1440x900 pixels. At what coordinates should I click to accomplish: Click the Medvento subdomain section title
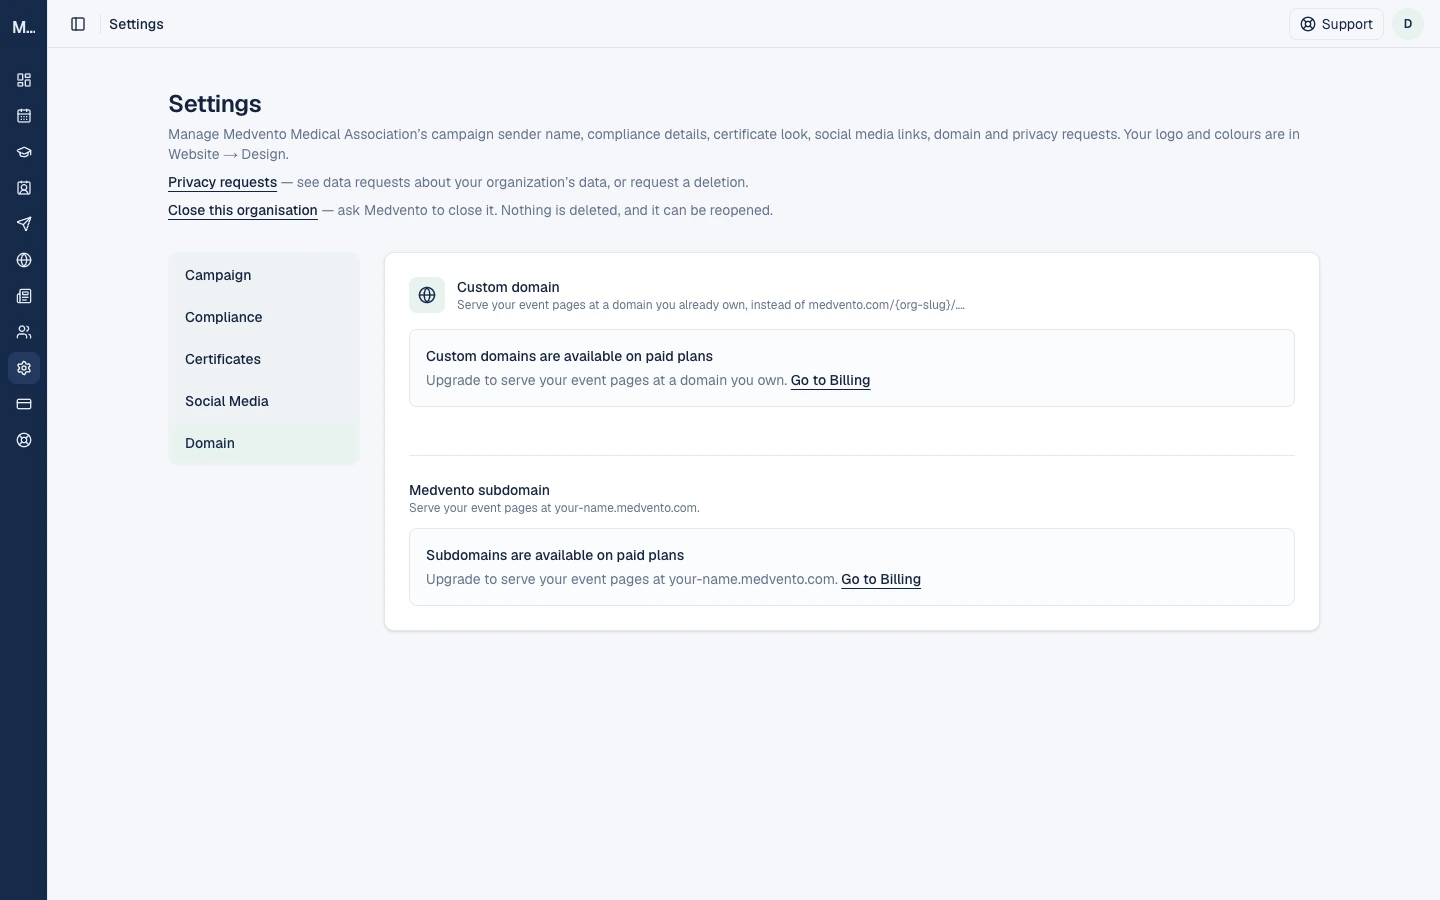479,490
